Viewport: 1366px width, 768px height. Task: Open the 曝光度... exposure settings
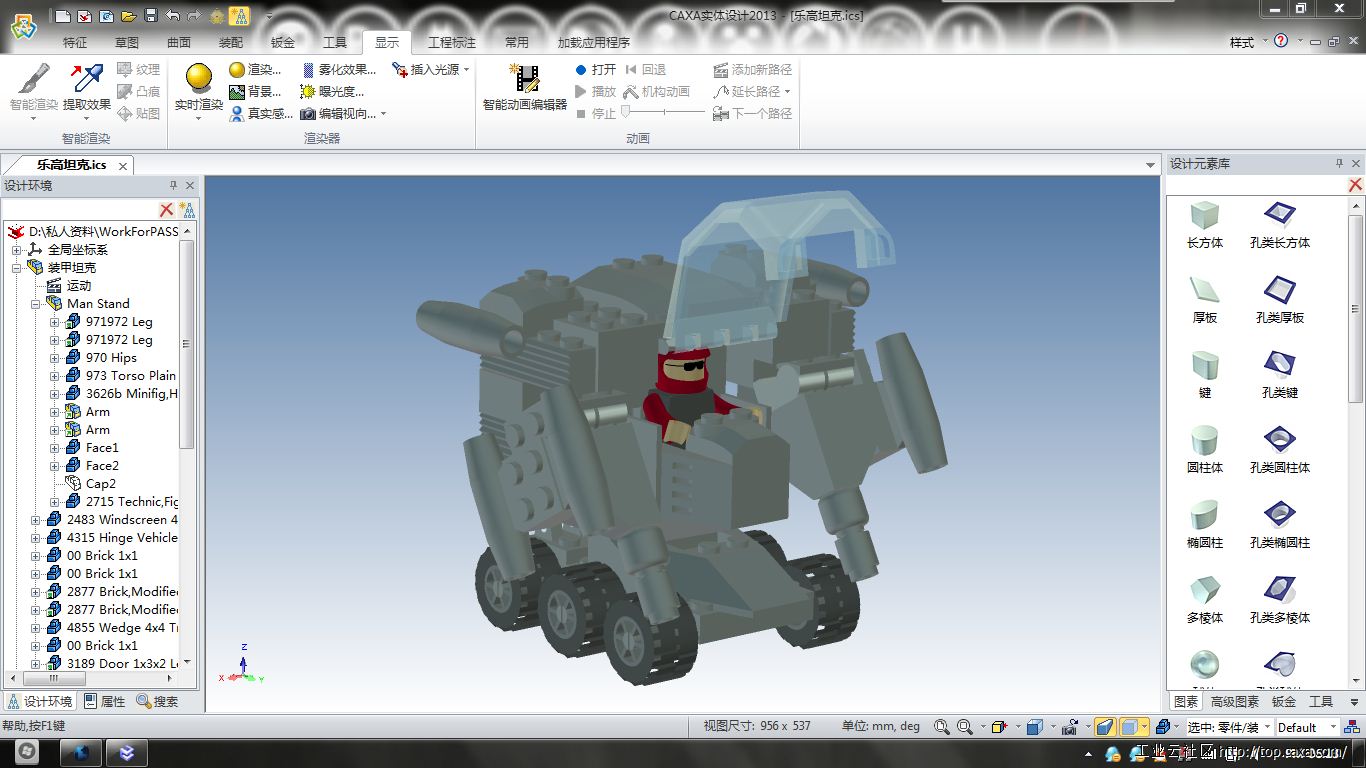[x=332, y=92]
